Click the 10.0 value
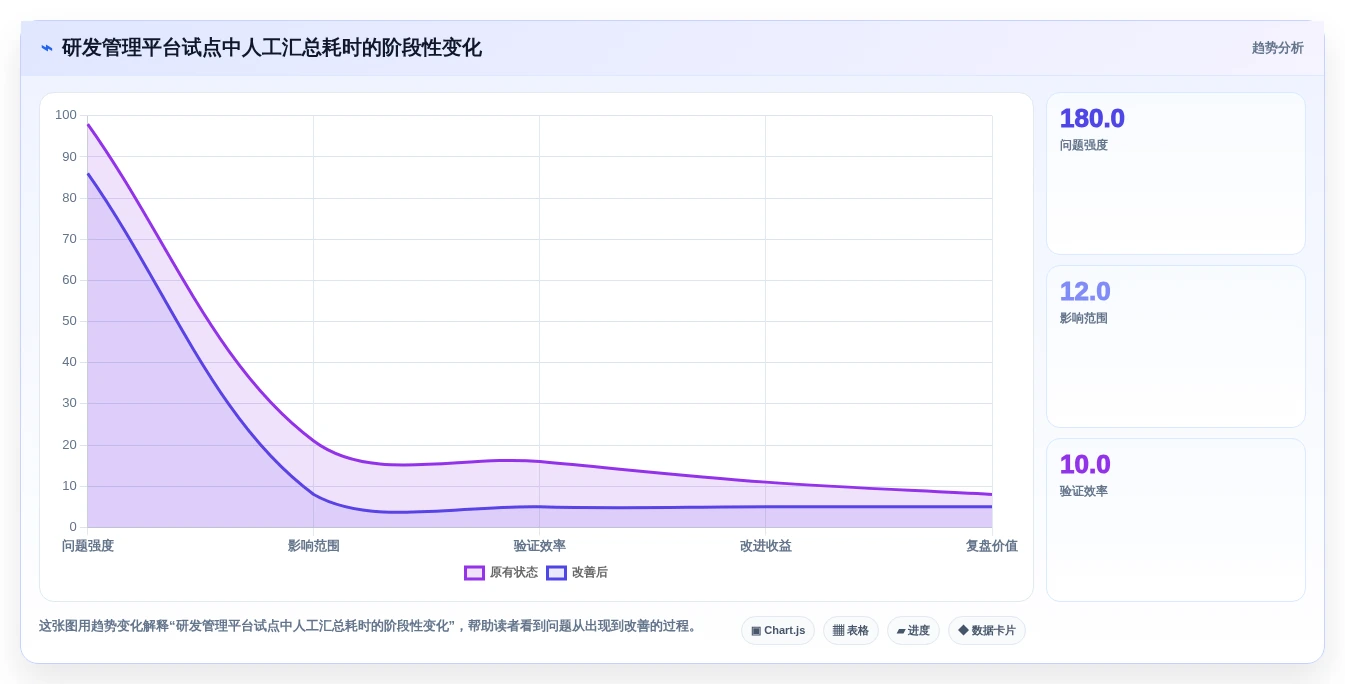The width and height of the screenshot is (1345, 684). pos(1085,465)
